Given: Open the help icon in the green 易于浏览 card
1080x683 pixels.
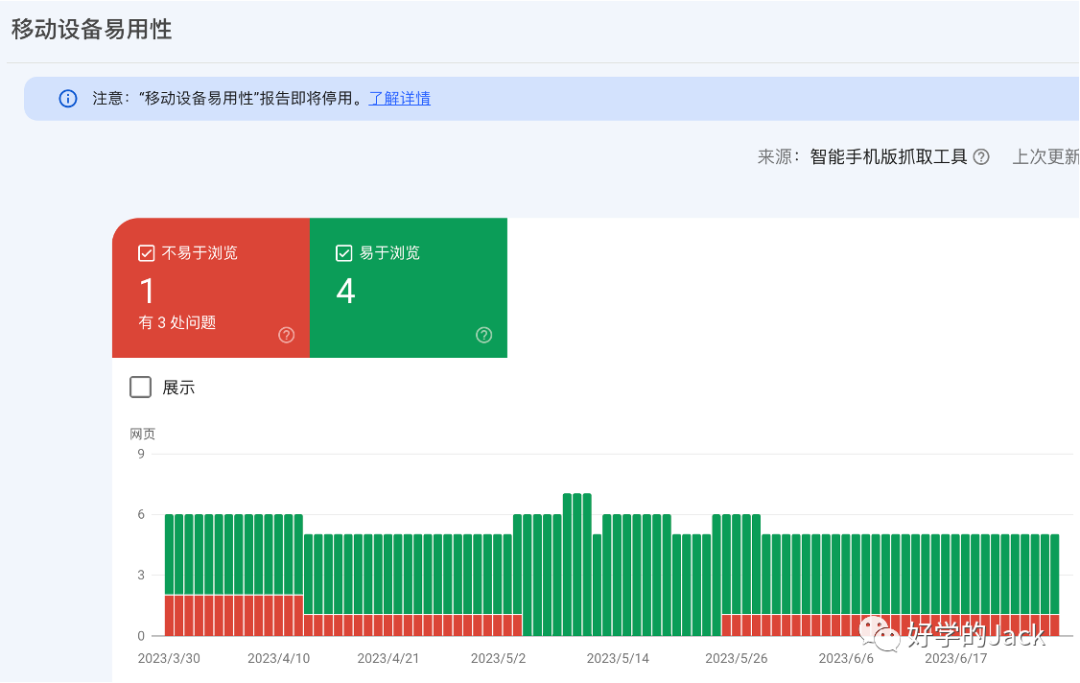Looking at the screenshot, I should pos(484,335).
